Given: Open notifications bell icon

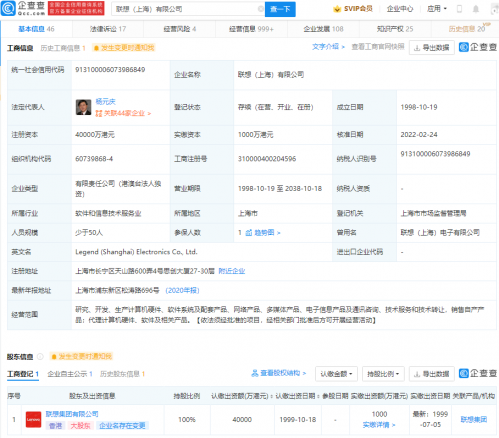Looking at the screenshot, I should (476, 9).
